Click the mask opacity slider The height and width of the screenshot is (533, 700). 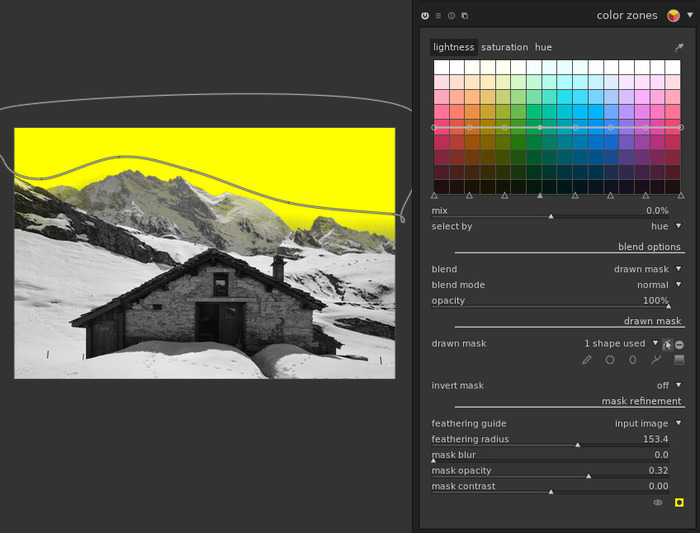pyautogui.click(x=550, y=473)
